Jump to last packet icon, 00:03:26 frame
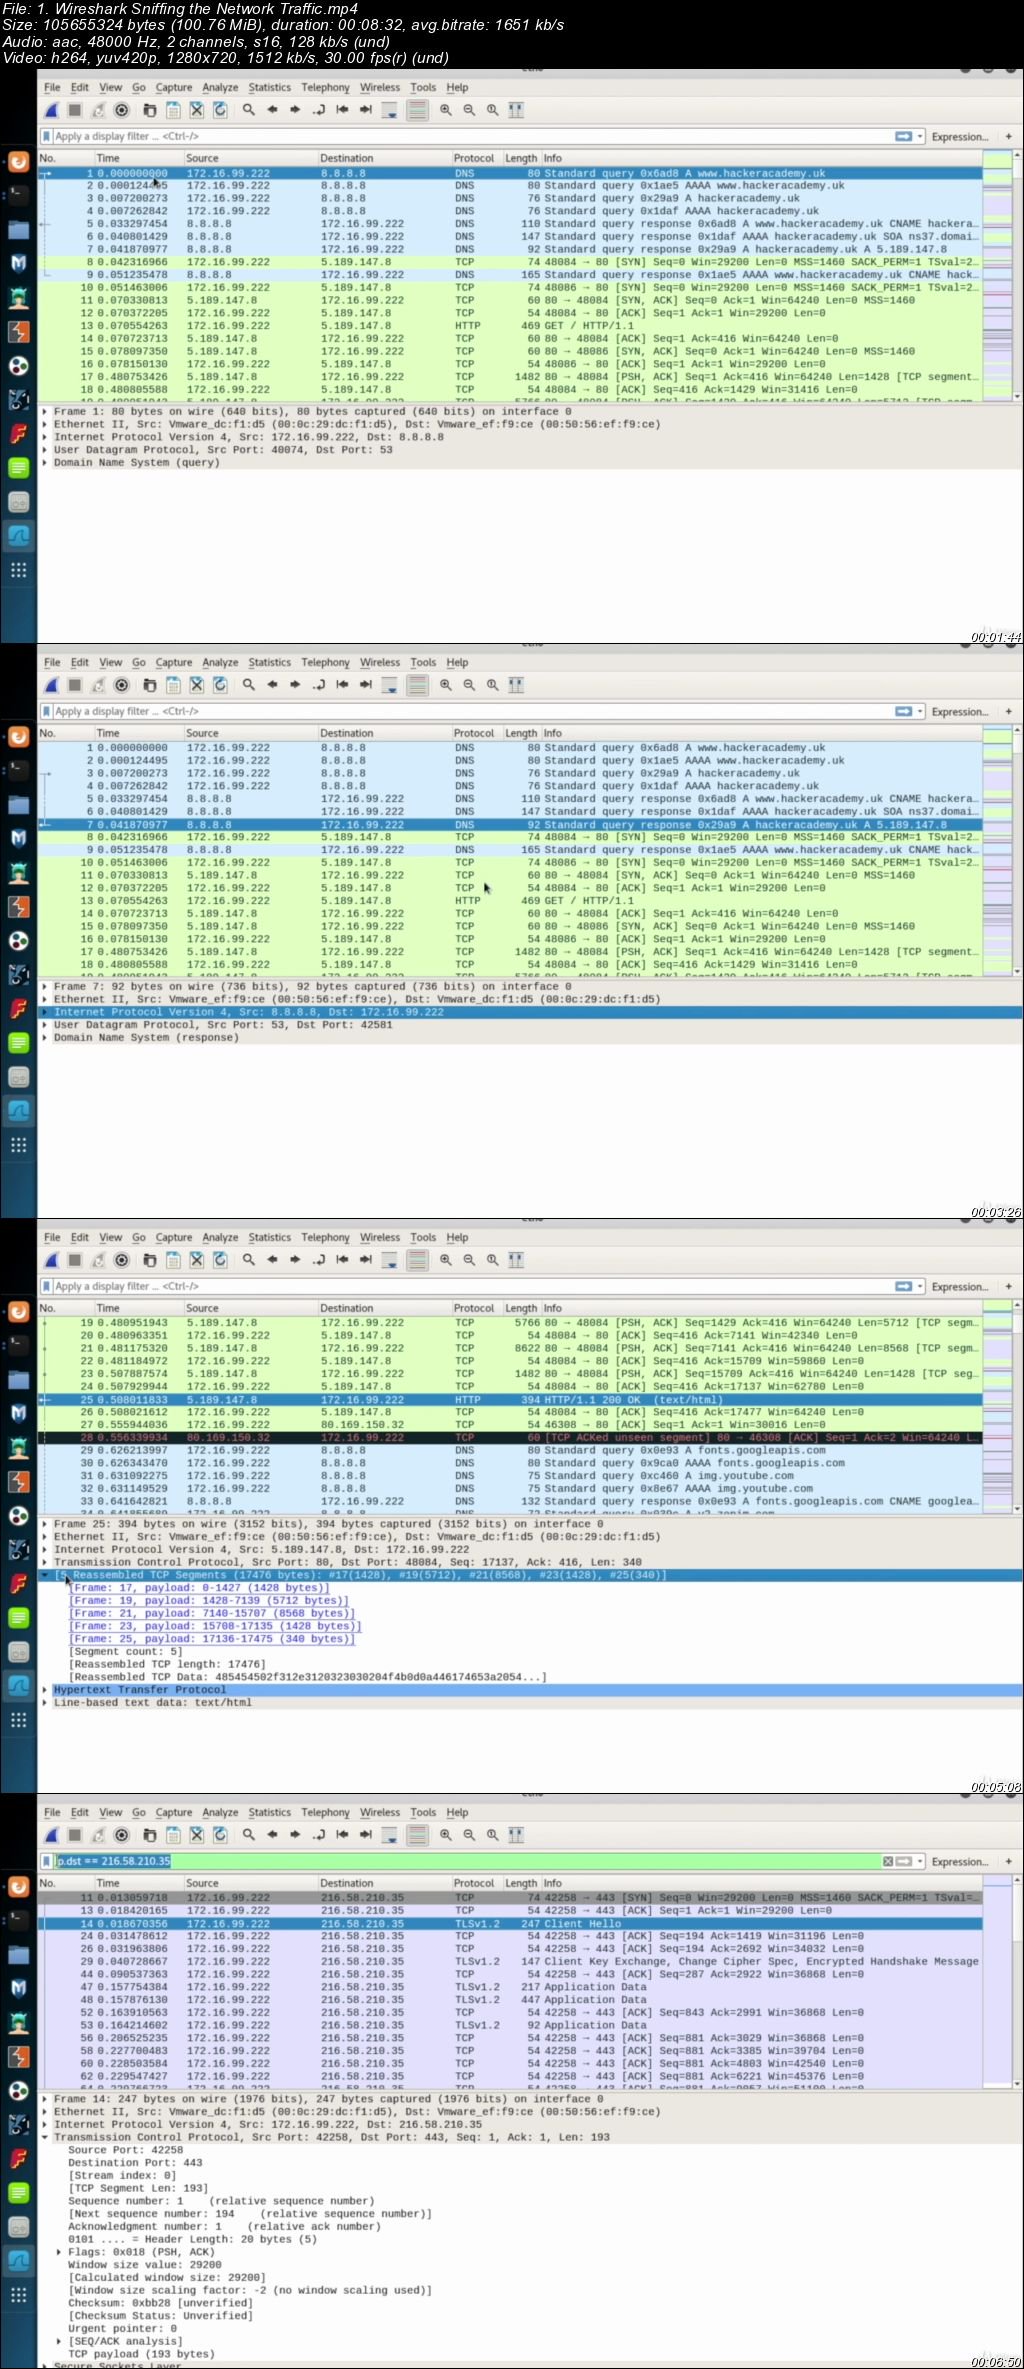1024x2369 pixels. [366, 685]
